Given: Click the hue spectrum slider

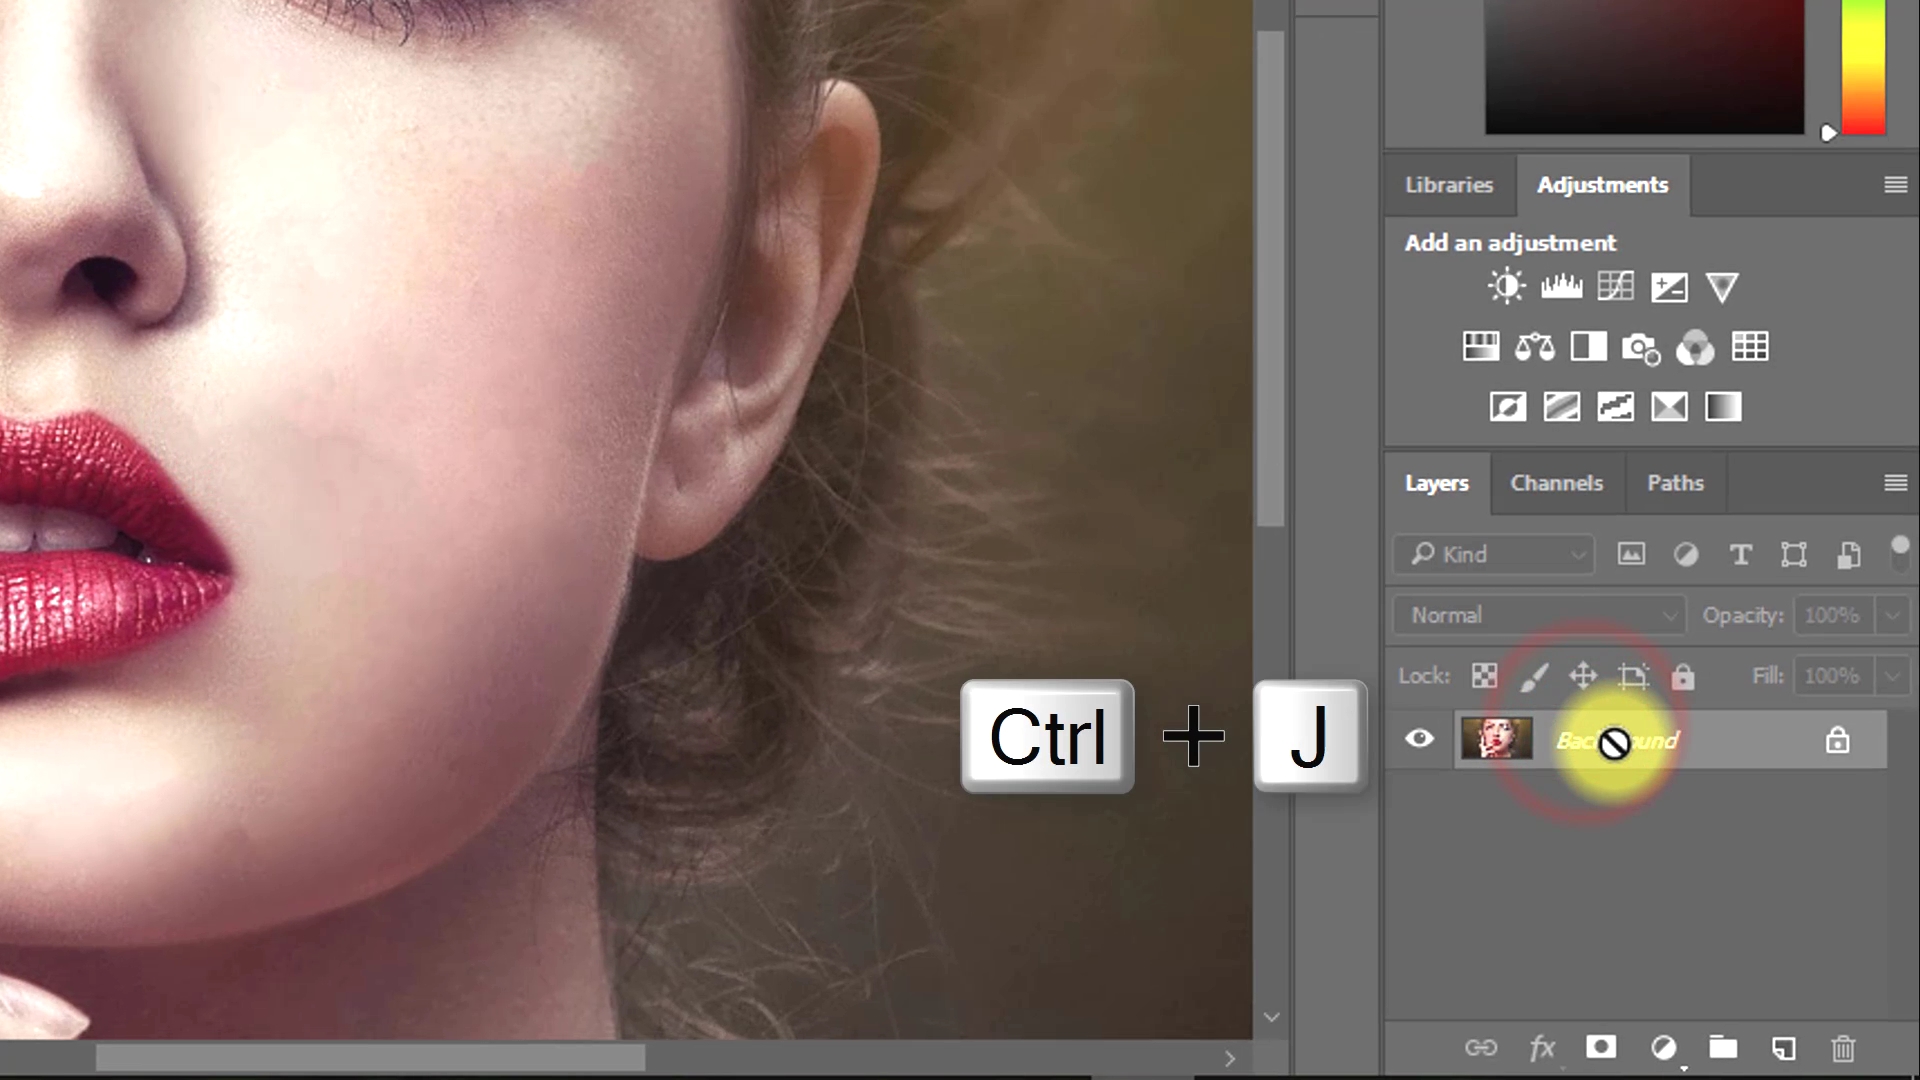Looking at the screenshot, I should pyautogui.click(x=1864, y=66).
